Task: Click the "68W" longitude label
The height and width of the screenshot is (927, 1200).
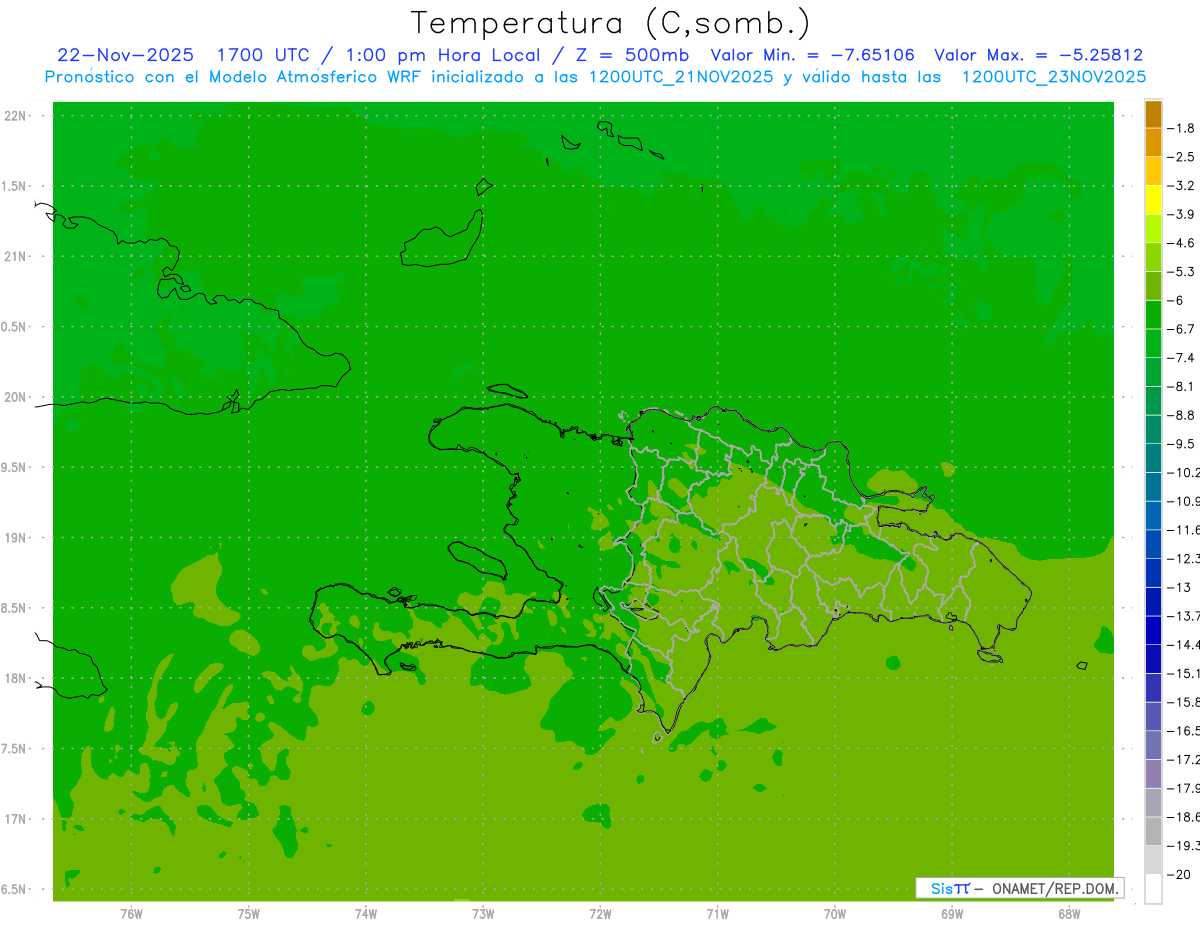Action: [x=1069, y=914]
